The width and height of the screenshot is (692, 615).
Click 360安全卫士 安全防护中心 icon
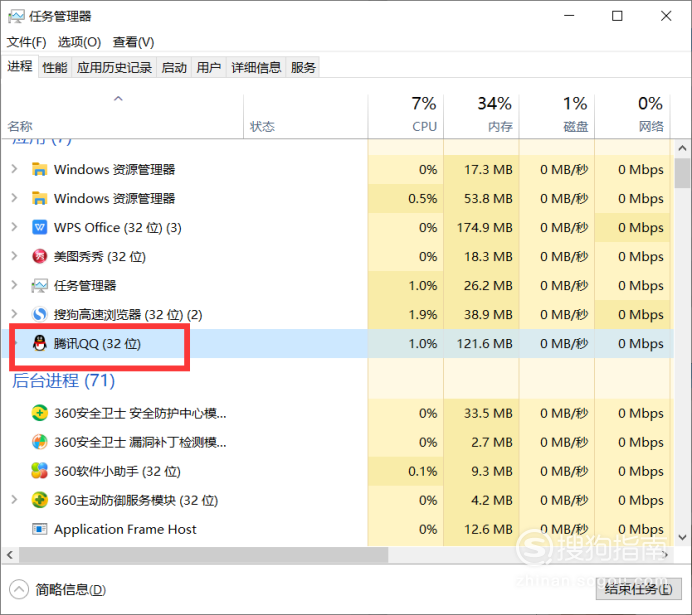(x=39, y=413)
